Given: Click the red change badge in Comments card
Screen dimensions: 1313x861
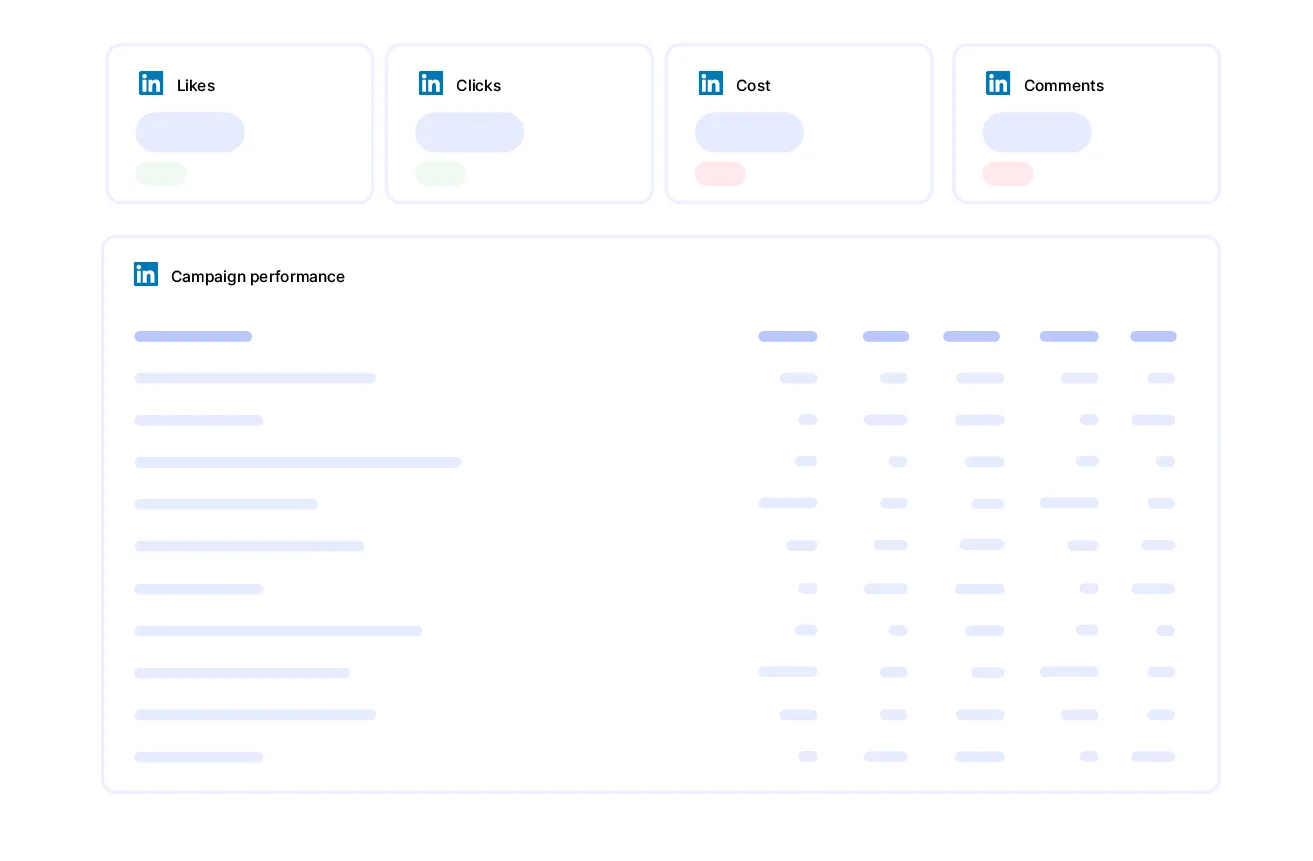Looking at the screenshot, I should [1008, 174].
